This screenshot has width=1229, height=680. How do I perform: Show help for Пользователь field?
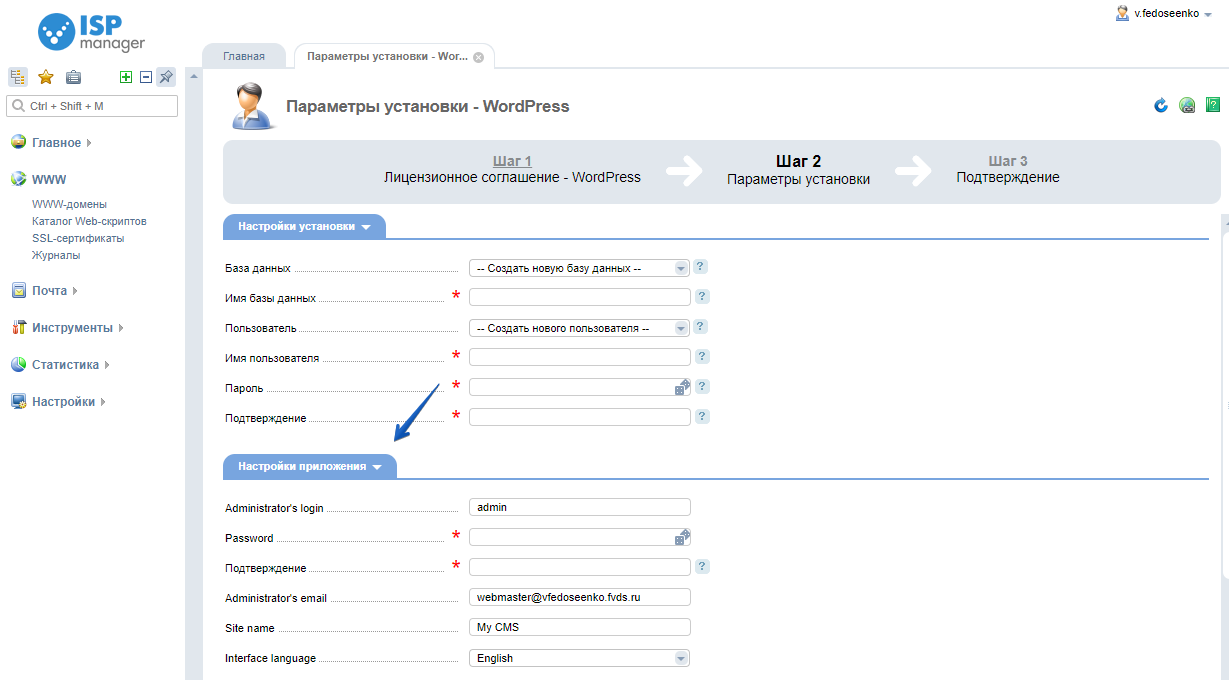click(x=701, y=327)
